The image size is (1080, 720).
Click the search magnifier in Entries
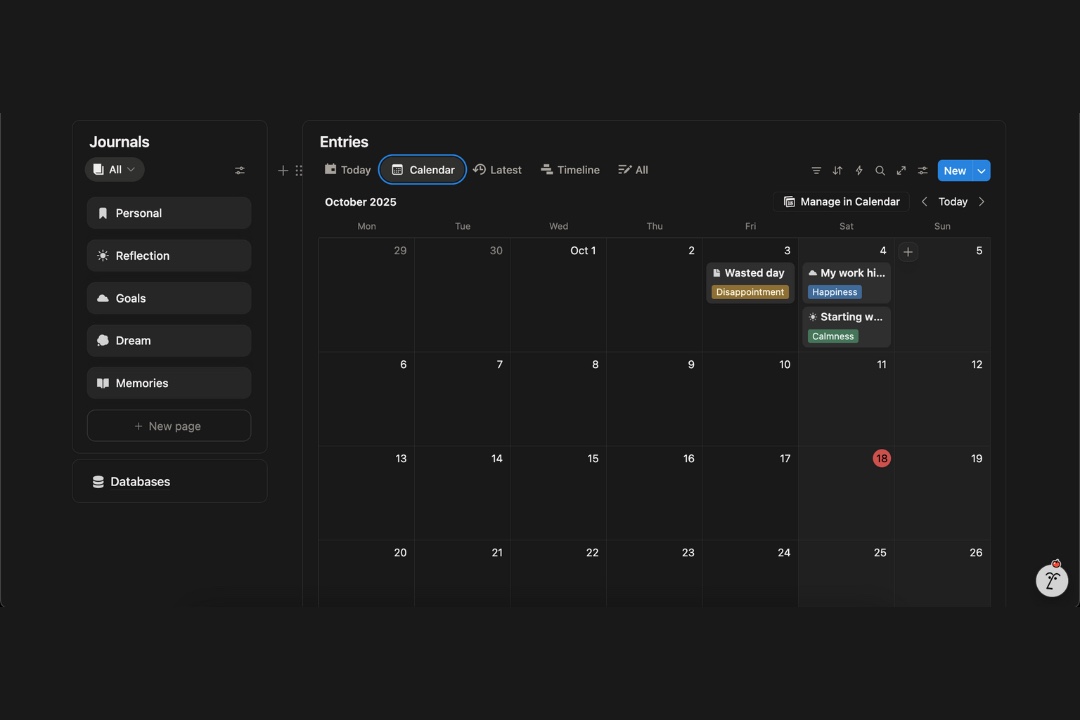click(x=880, y=171)
